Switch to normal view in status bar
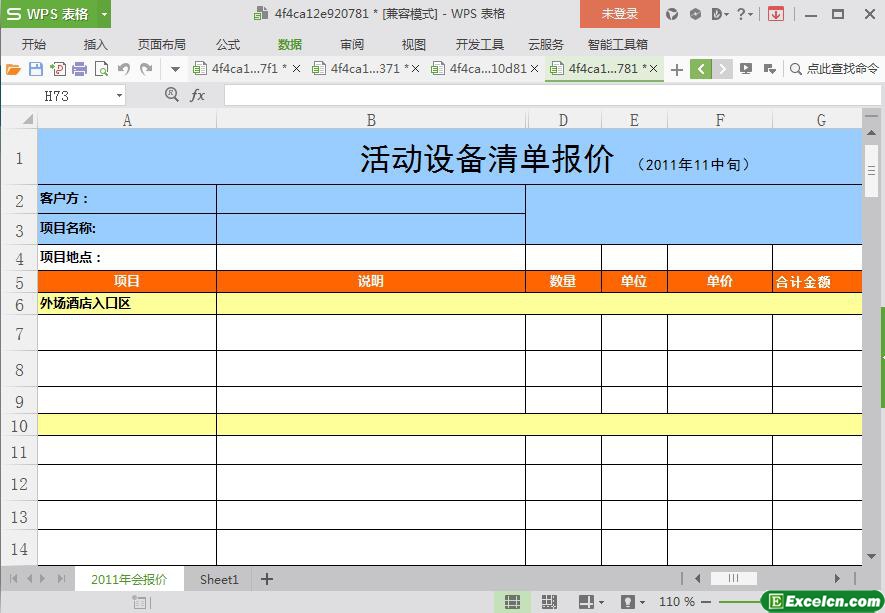 (512, 602)
